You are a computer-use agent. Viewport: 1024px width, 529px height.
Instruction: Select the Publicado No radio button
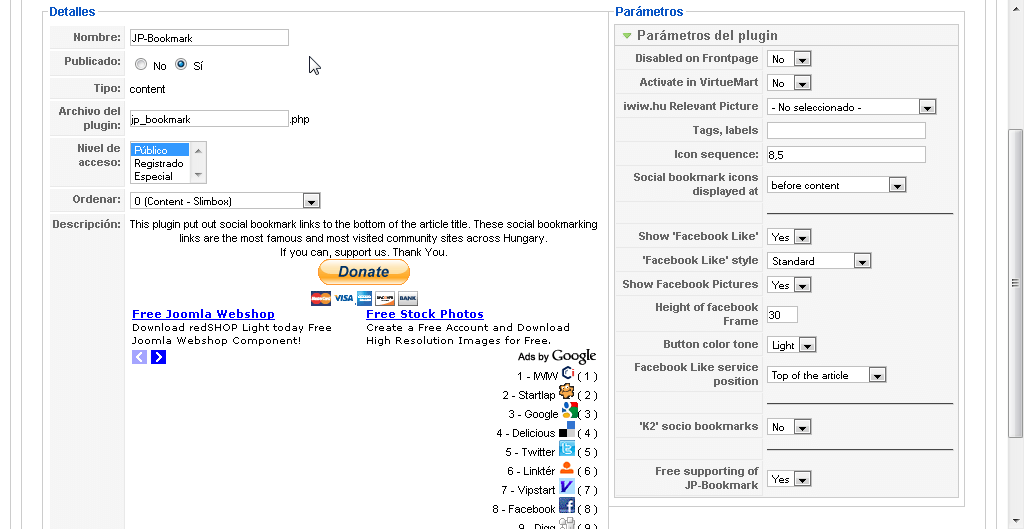point(140,65)
